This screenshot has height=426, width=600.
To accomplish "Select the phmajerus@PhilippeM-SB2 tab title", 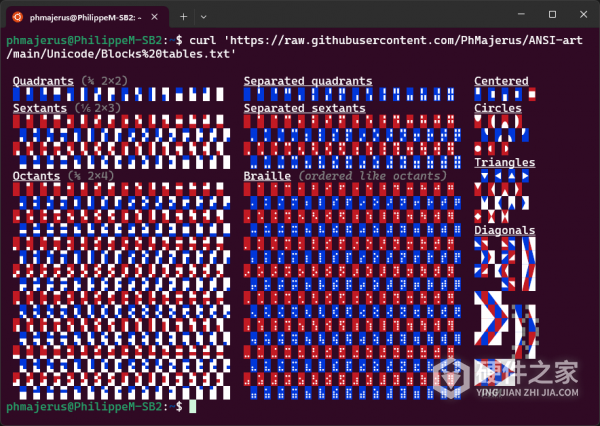I will (85, 17).
